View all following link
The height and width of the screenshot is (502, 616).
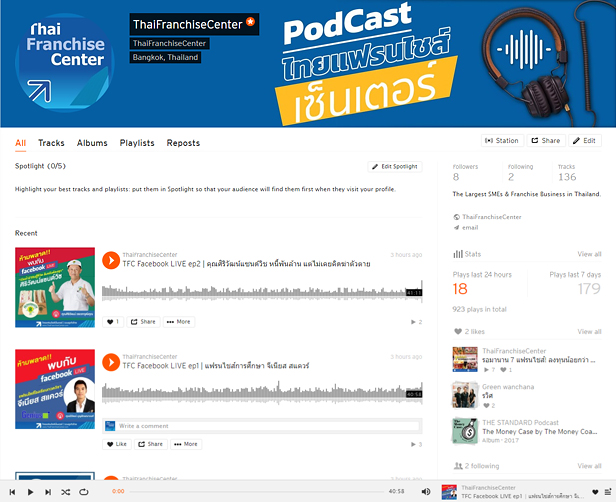[x=589, y=466]
